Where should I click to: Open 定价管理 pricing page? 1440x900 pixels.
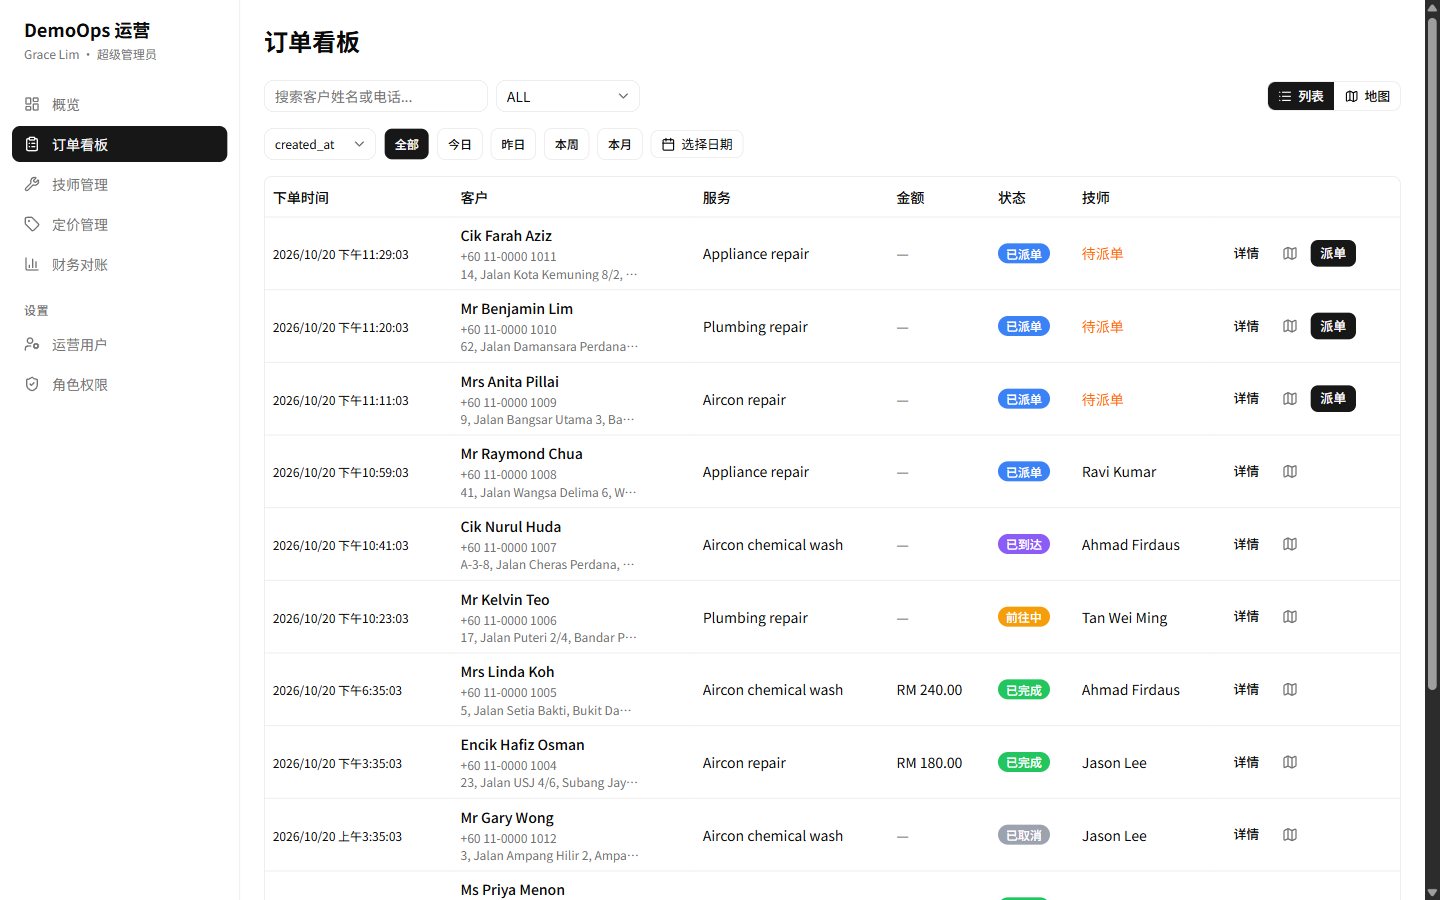120,224
